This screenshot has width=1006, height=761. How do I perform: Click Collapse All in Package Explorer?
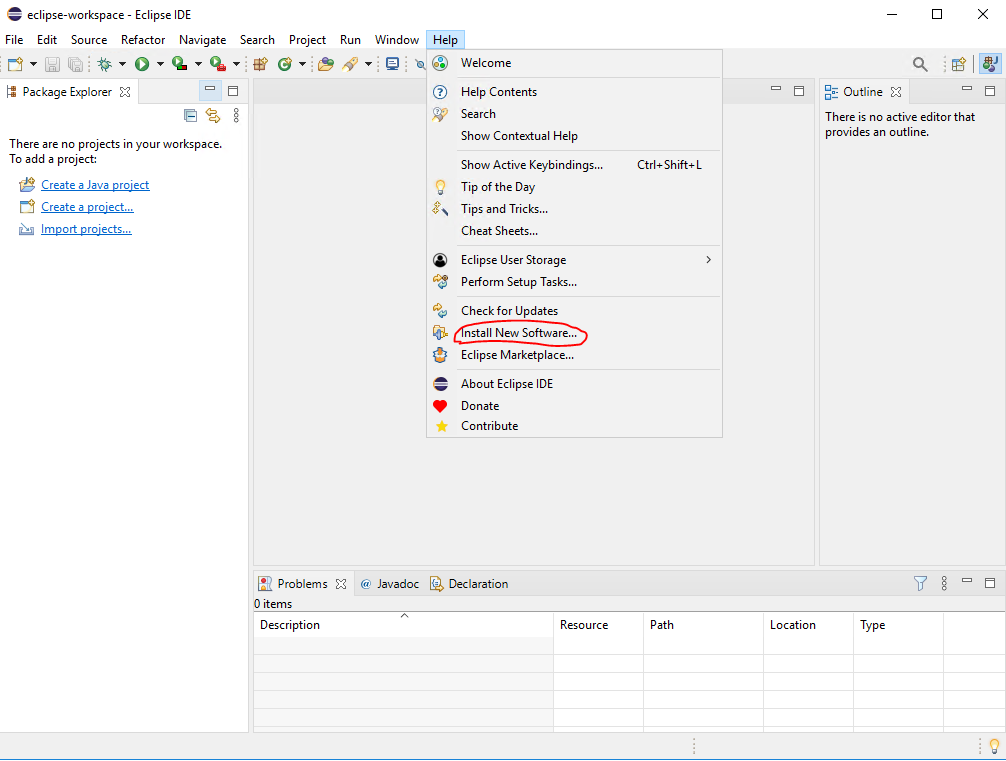tap(191, 115)
